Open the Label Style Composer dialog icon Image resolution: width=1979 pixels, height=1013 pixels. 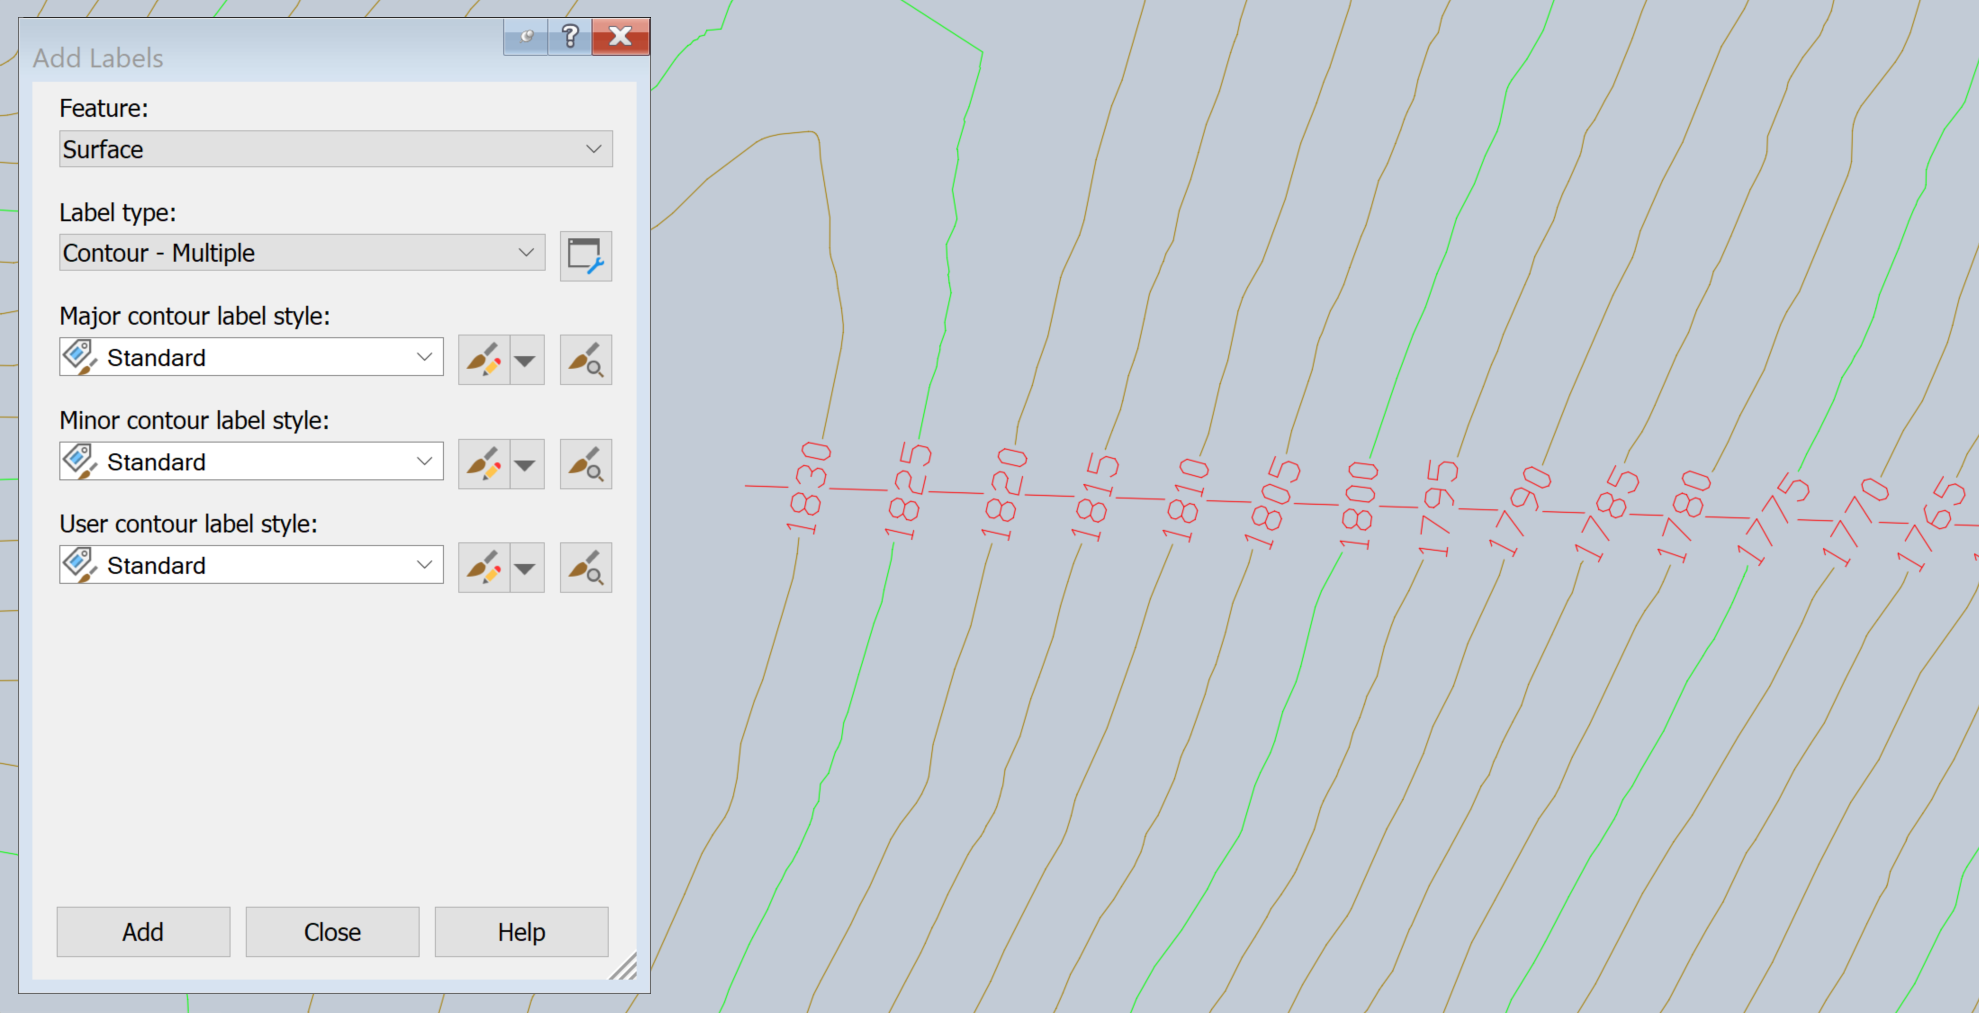(x=585, y=255)
